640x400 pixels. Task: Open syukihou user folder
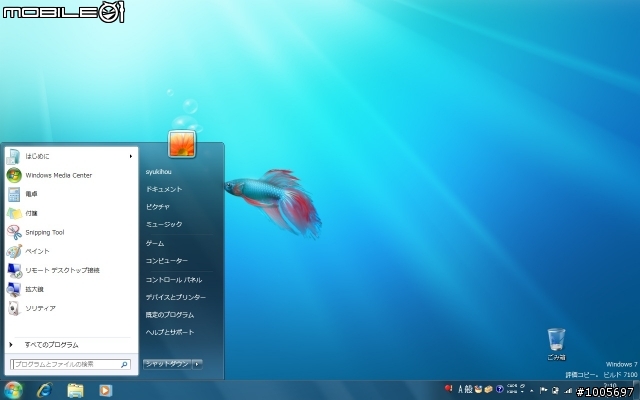(x=159, y=172)
